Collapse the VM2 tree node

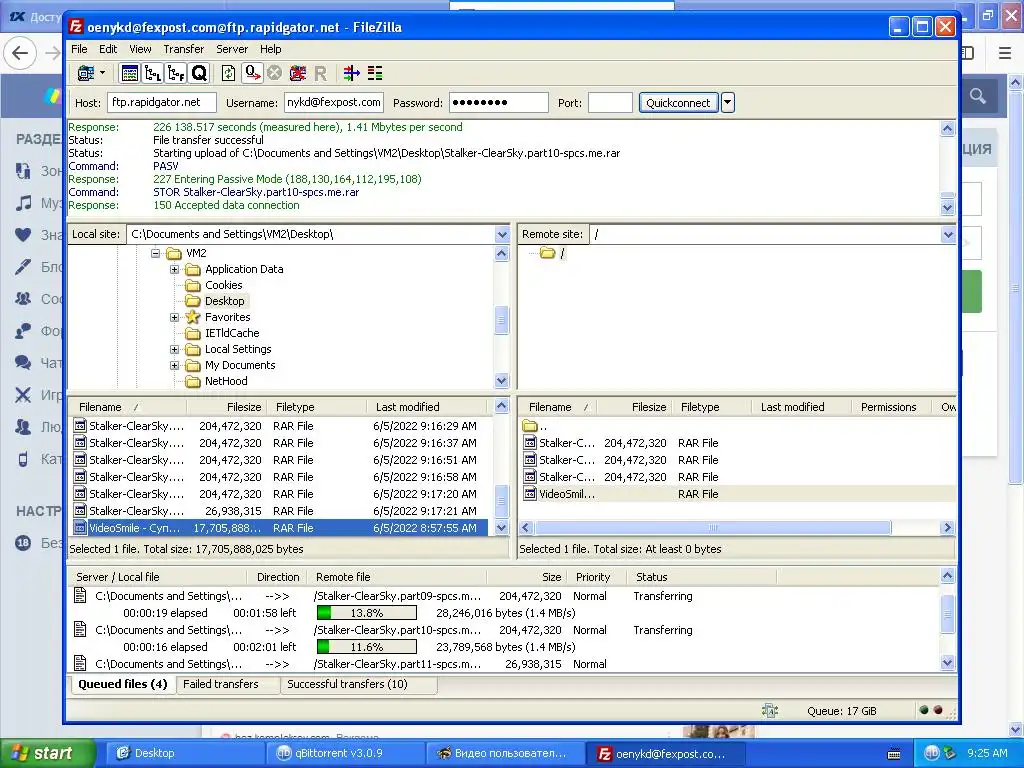point(155,253)
